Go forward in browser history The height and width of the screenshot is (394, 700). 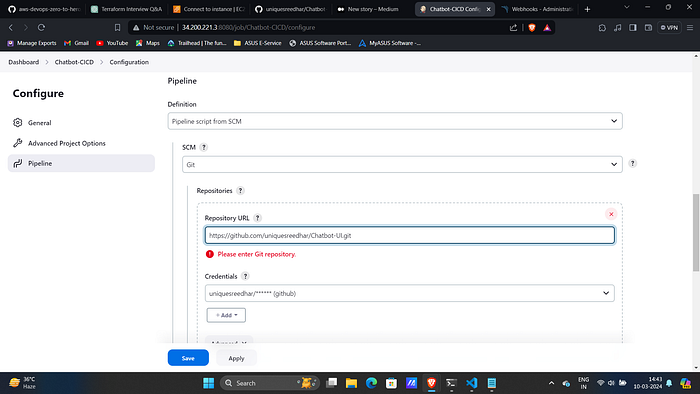pos(26,27)
